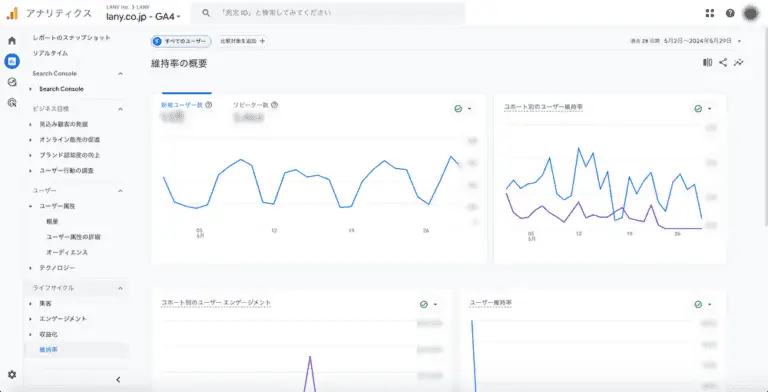Click the Google Analytics logo

pos(12,13)
